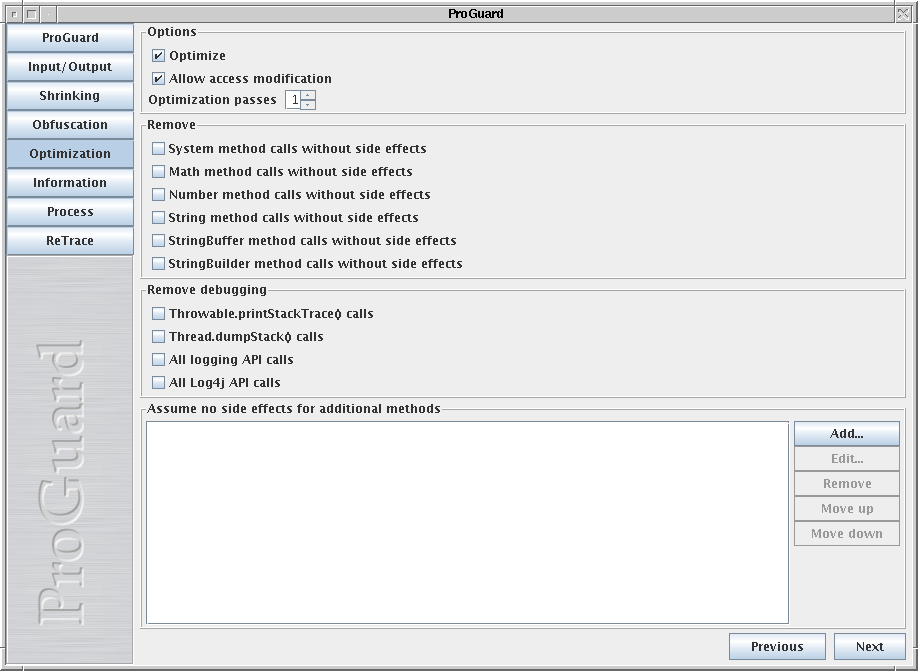Image resolution: width=918 pixels, height=671 pixels.
Task: Select the ReTrace tab
Action: coord(70,241)
